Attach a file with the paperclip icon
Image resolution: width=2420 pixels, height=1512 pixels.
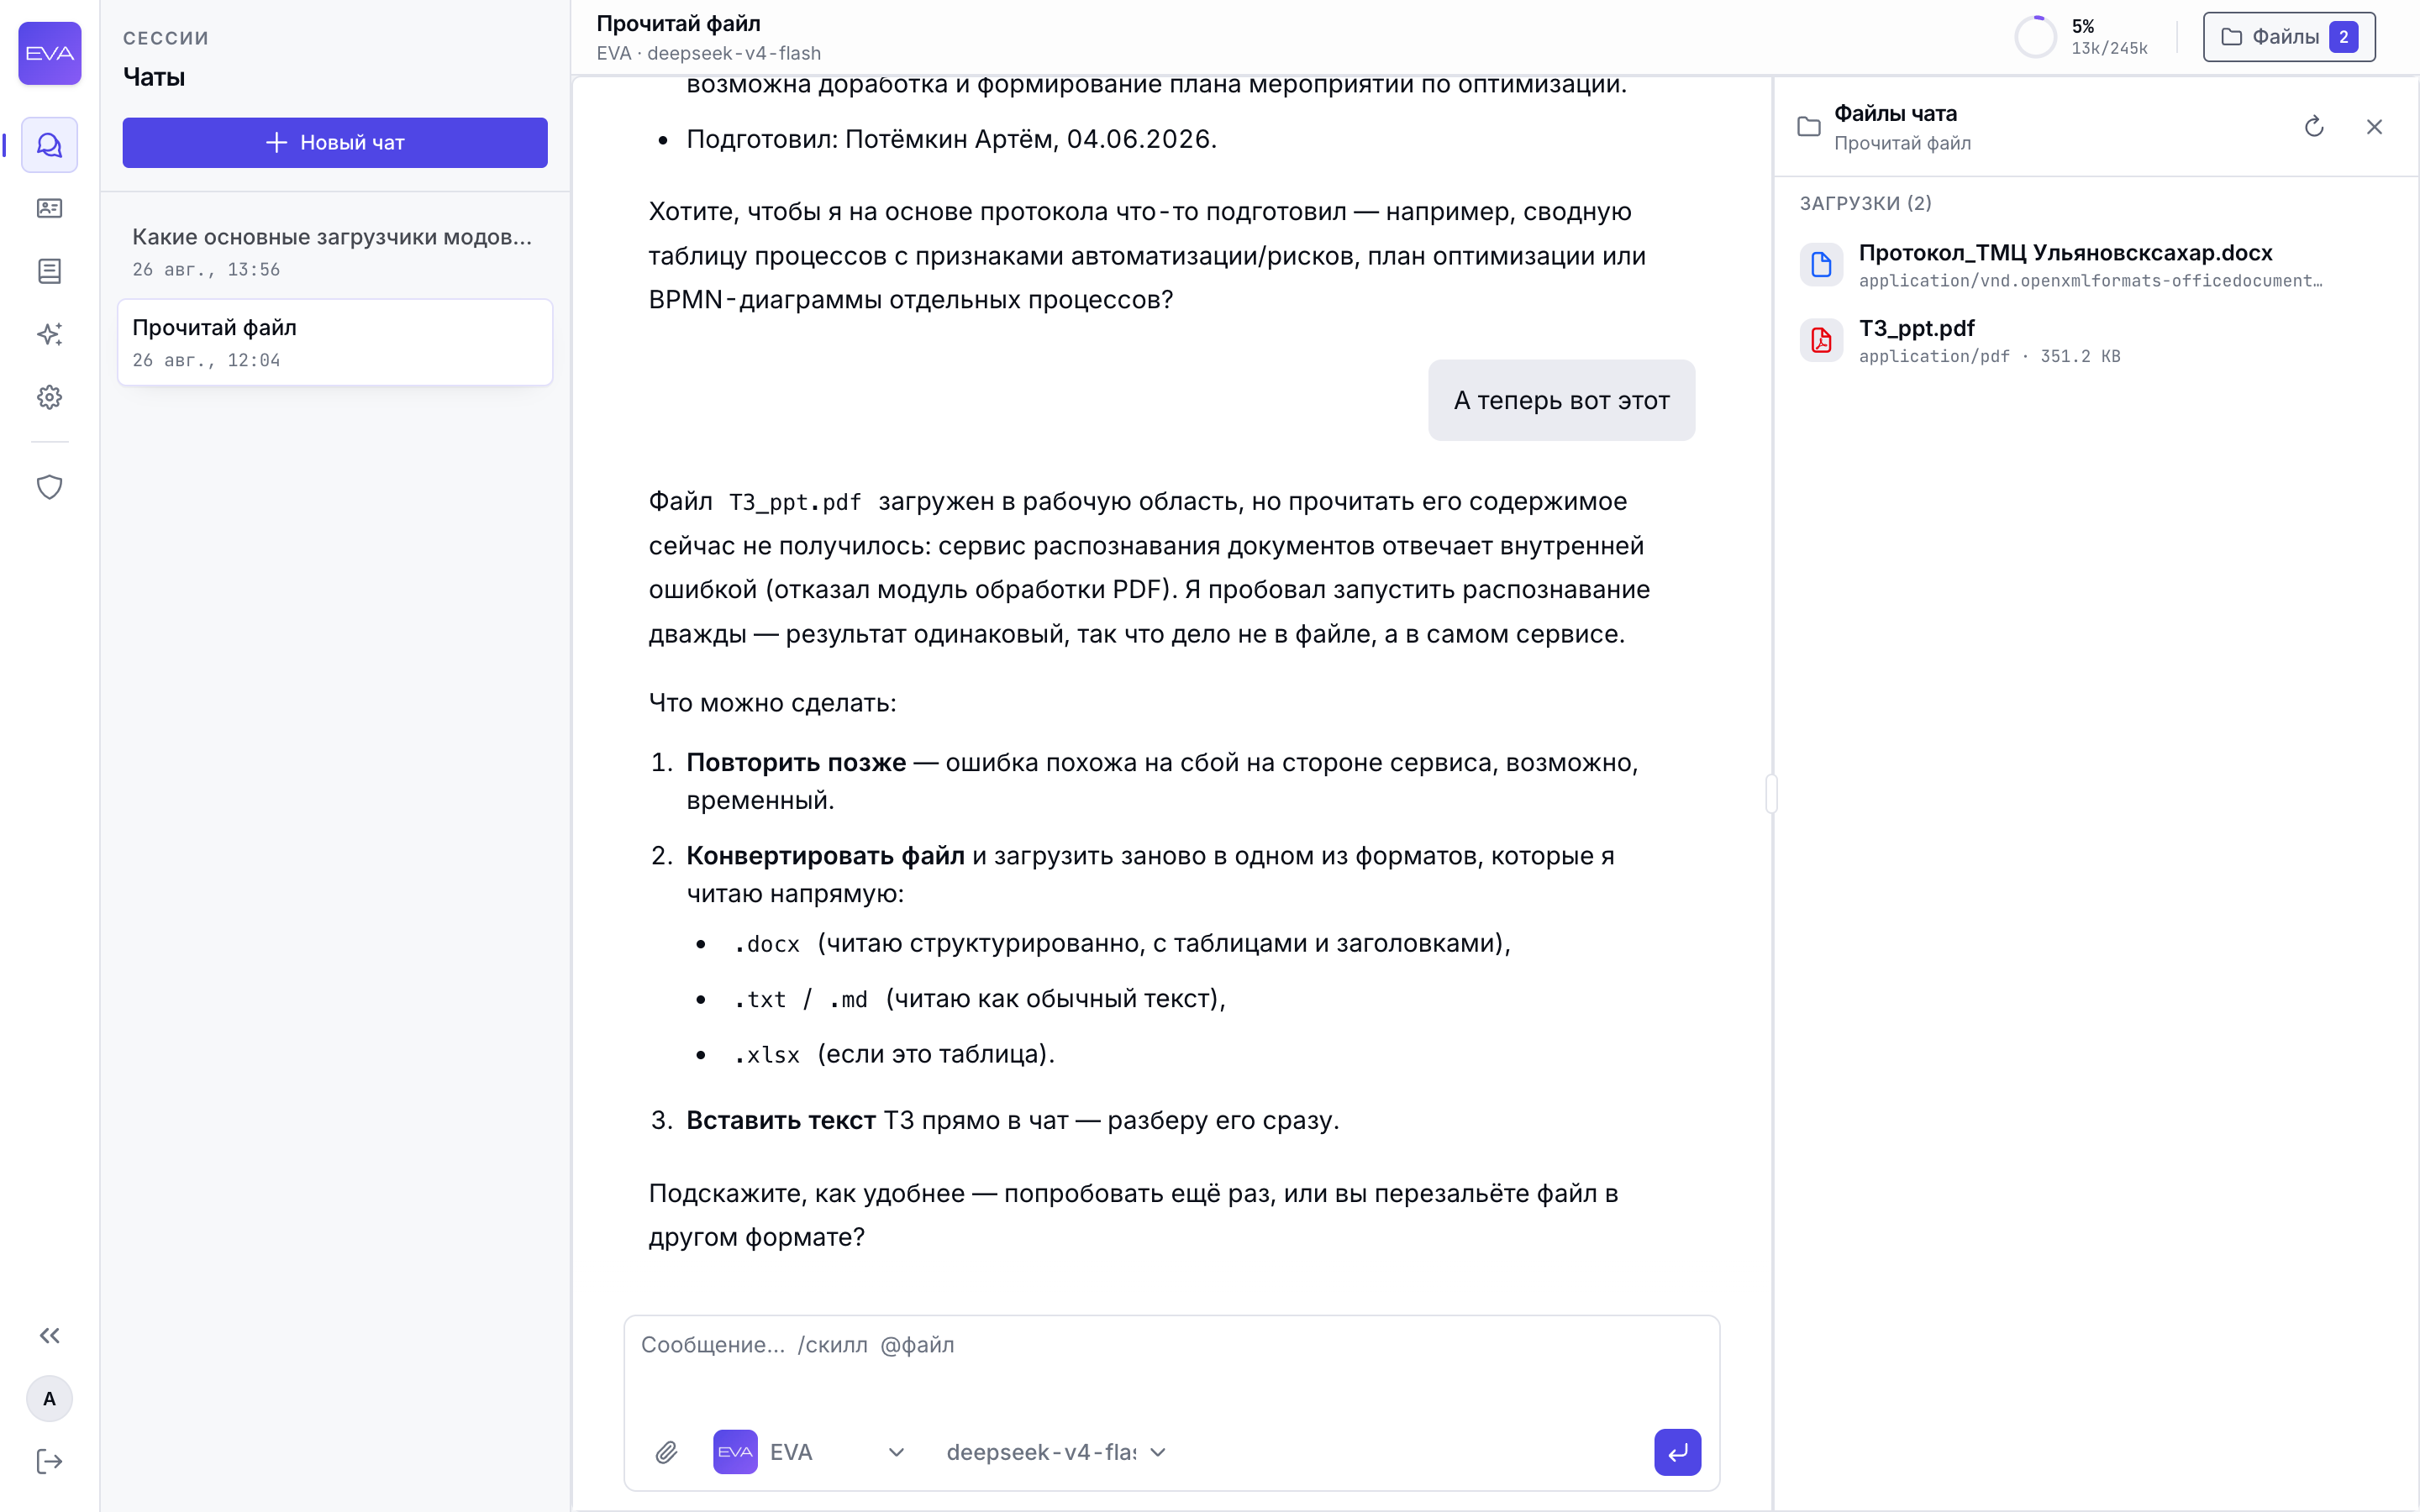666,1452
